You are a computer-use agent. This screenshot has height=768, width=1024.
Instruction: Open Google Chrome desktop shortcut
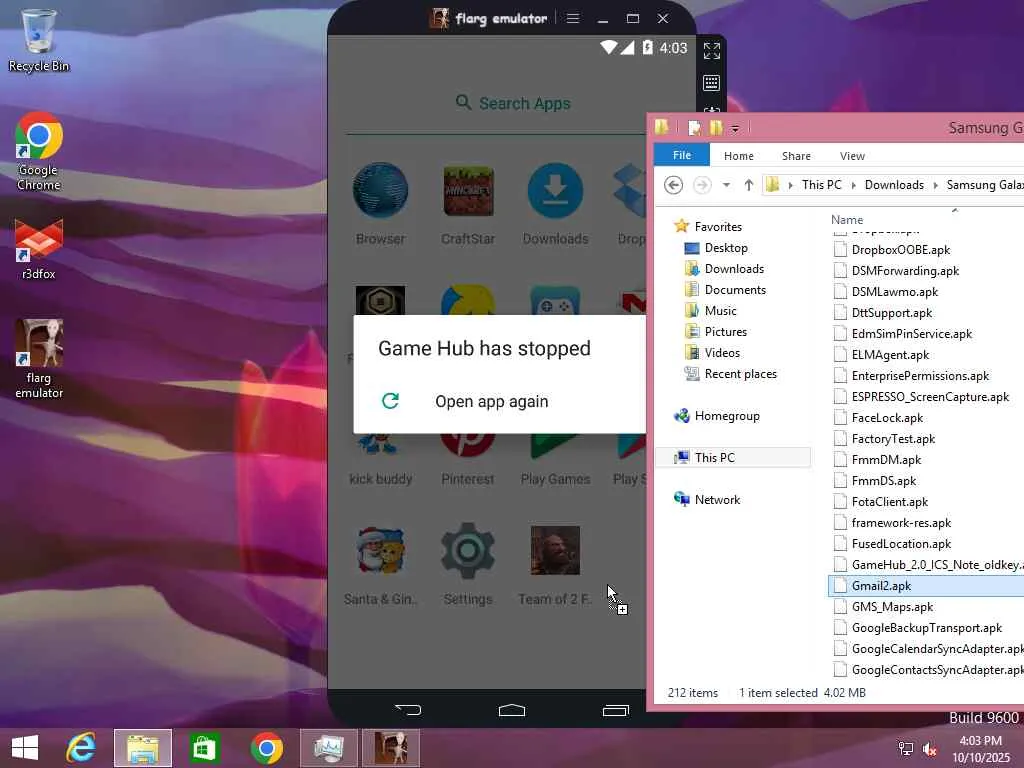39,151
